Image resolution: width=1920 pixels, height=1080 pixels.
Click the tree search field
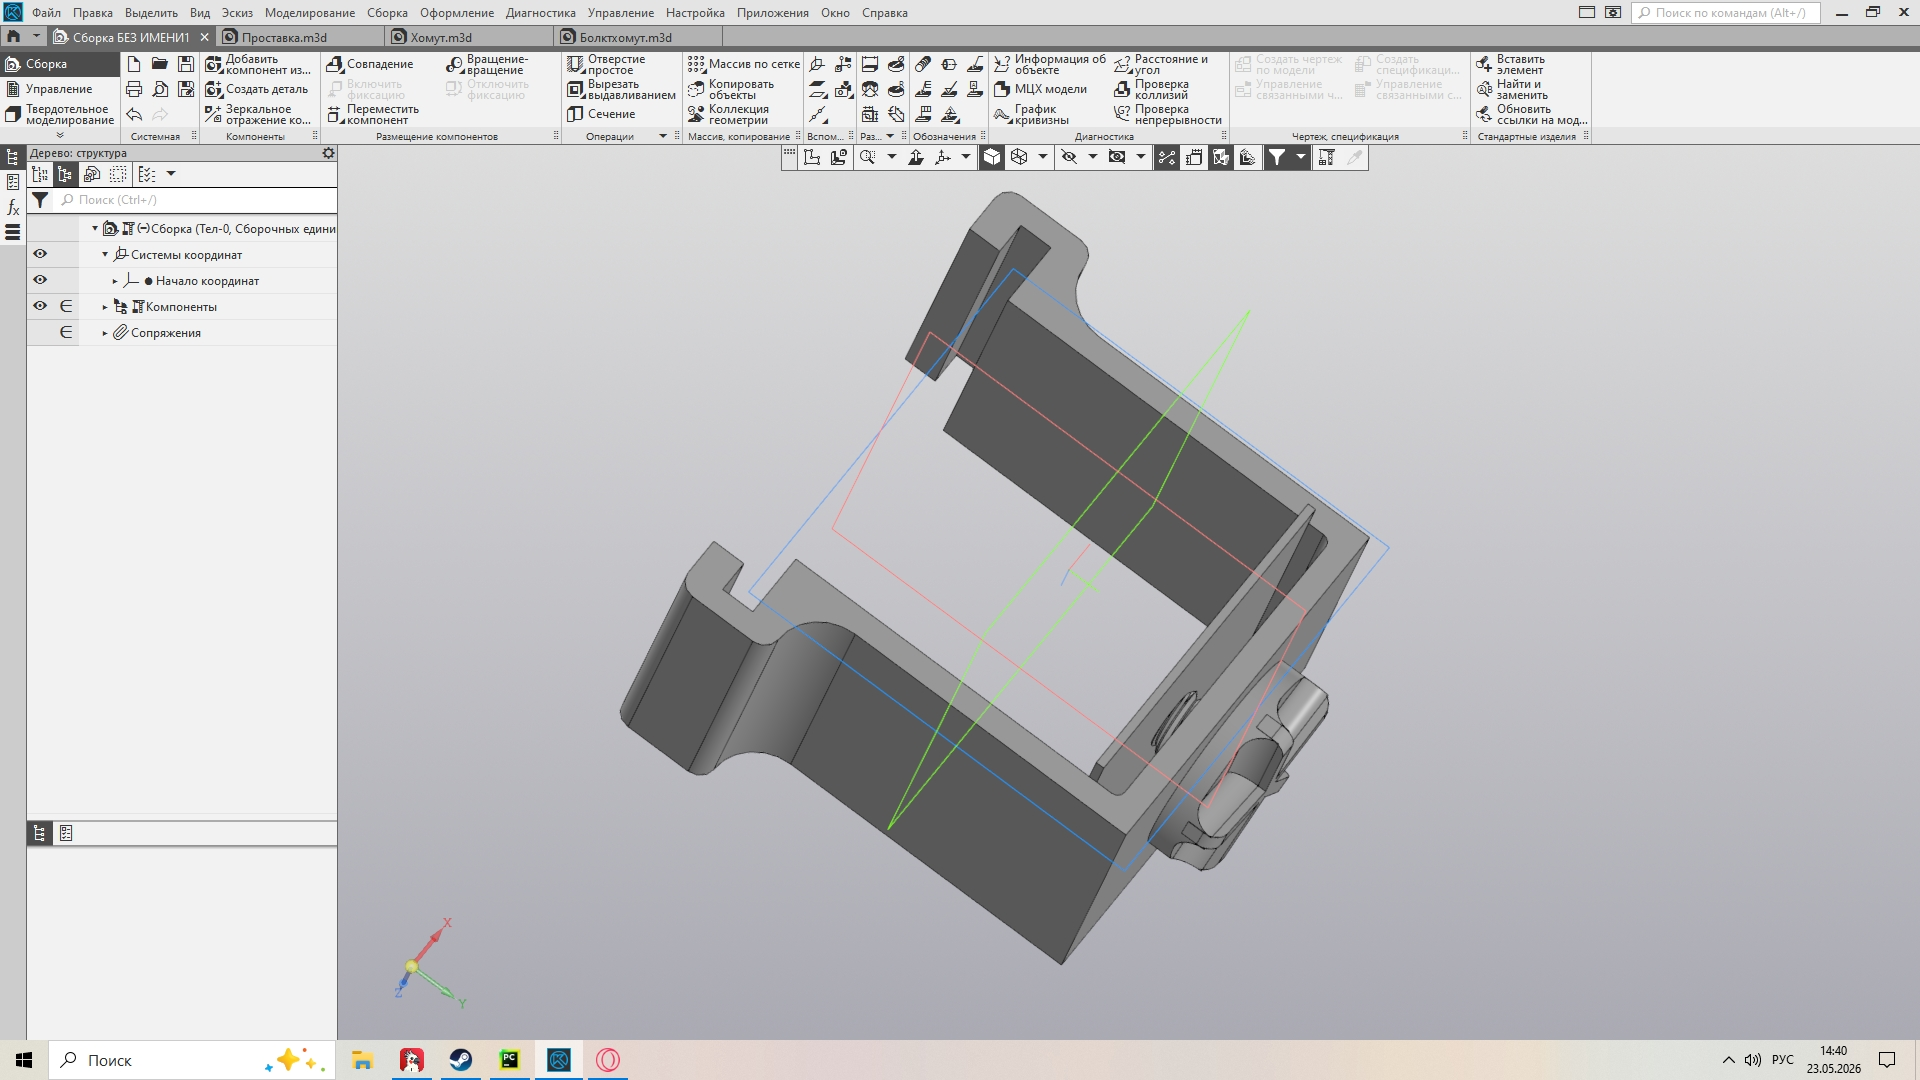tap(195, 200)
